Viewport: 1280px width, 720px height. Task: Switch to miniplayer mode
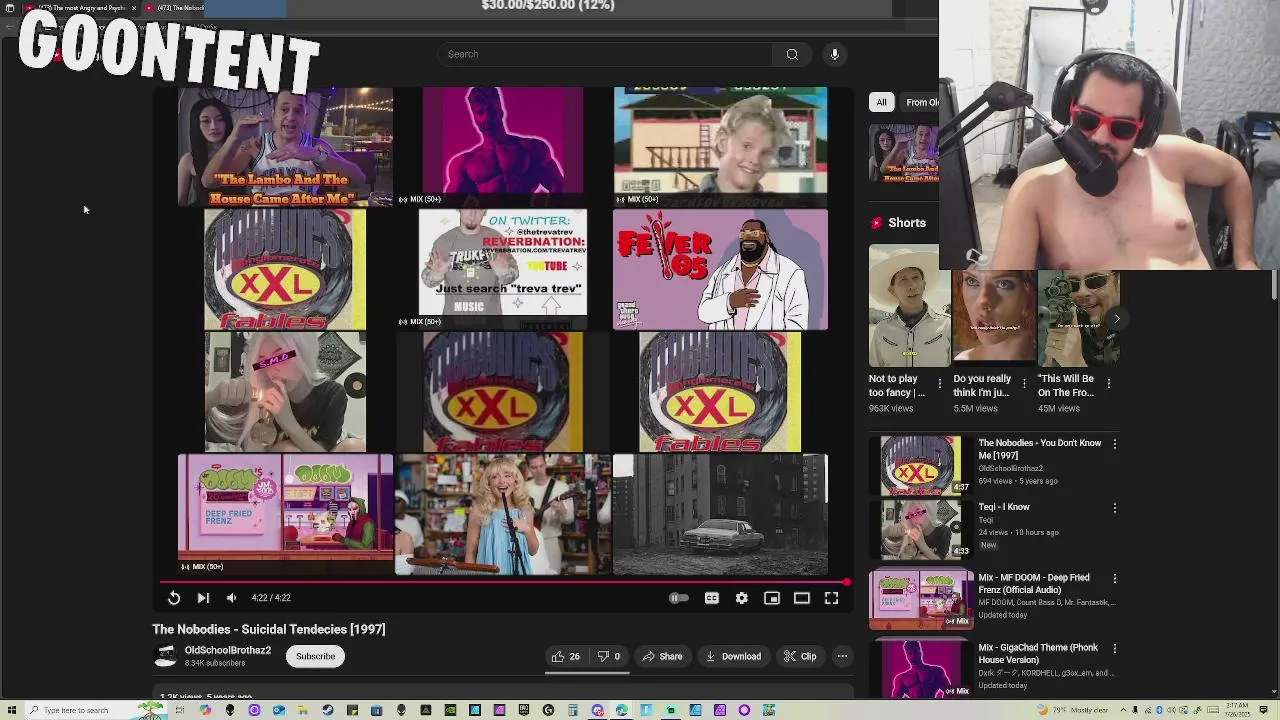pyautogui.click(x=772, y=598)
